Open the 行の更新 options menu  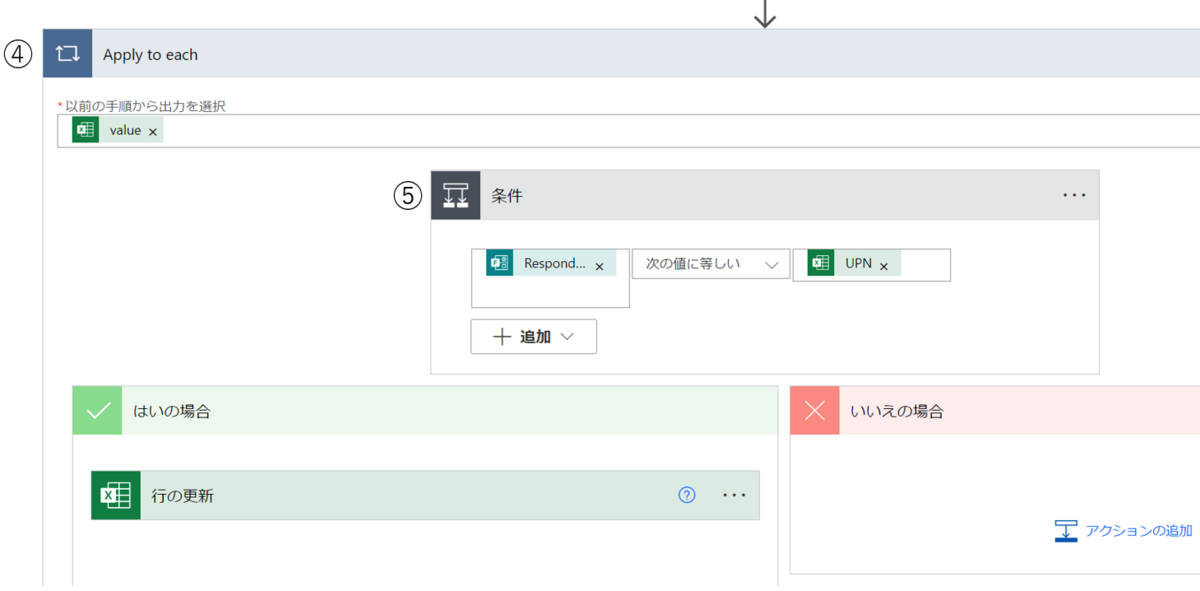(734, 495)
